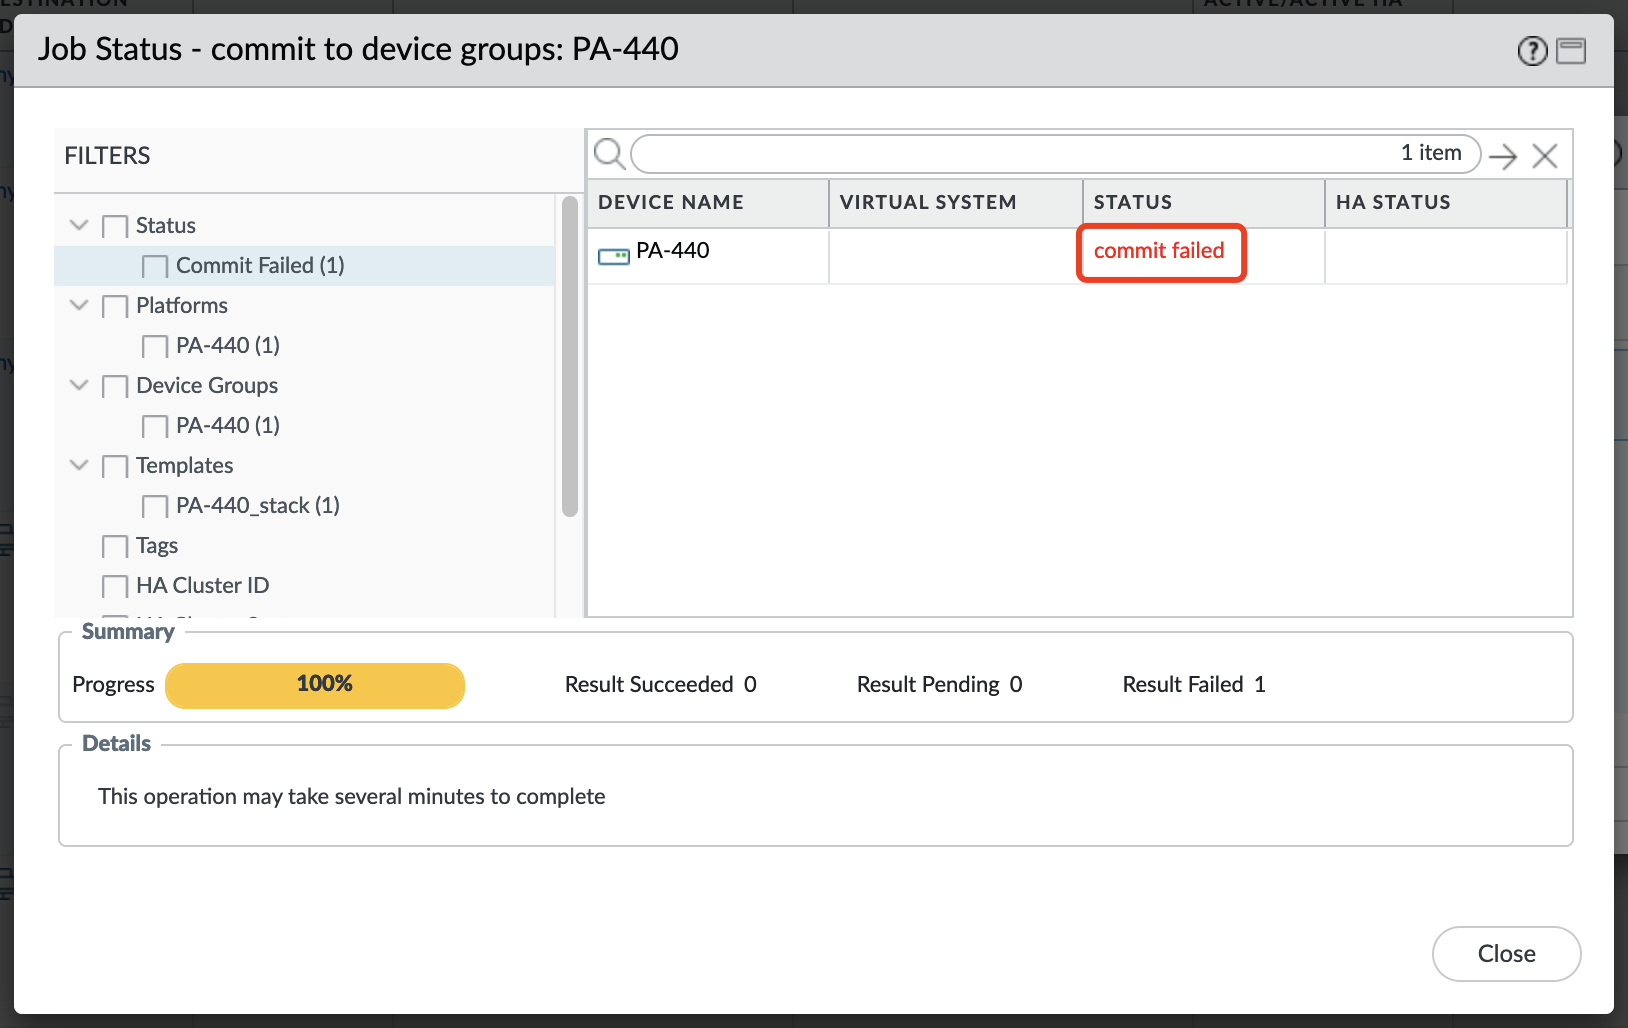Click the Result Failed 1 summary text
This screenshot has height=1028, width=1628.
coord(1194,685)
